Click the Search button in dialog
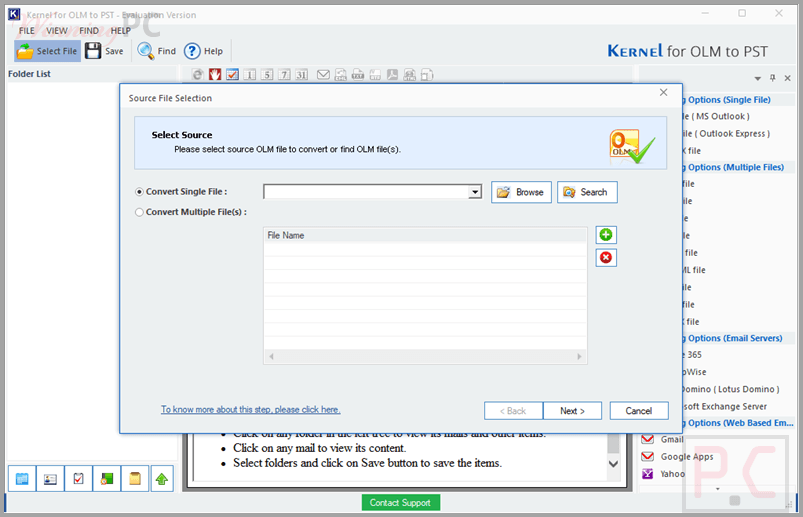This screenshot has width=803, height=517. (x=587, y=192)
